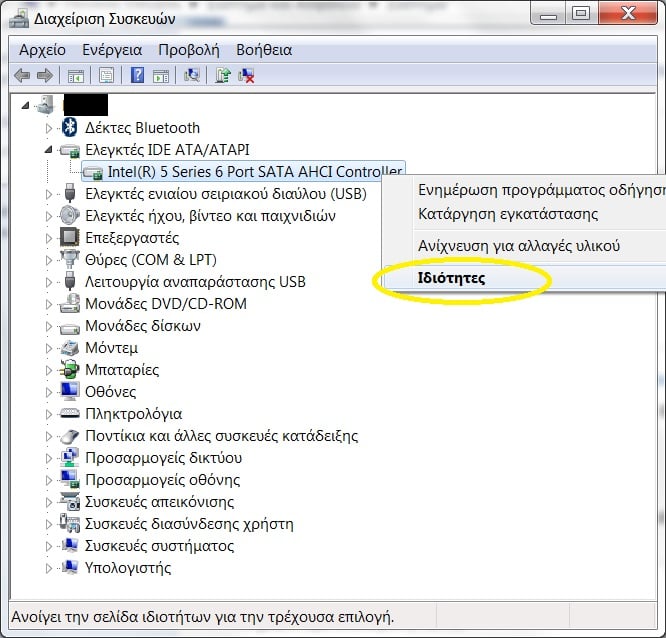Expand the Μονάδες DVD/CD-ROM node arrow
666x638 pixels.
tap(49, 304)
